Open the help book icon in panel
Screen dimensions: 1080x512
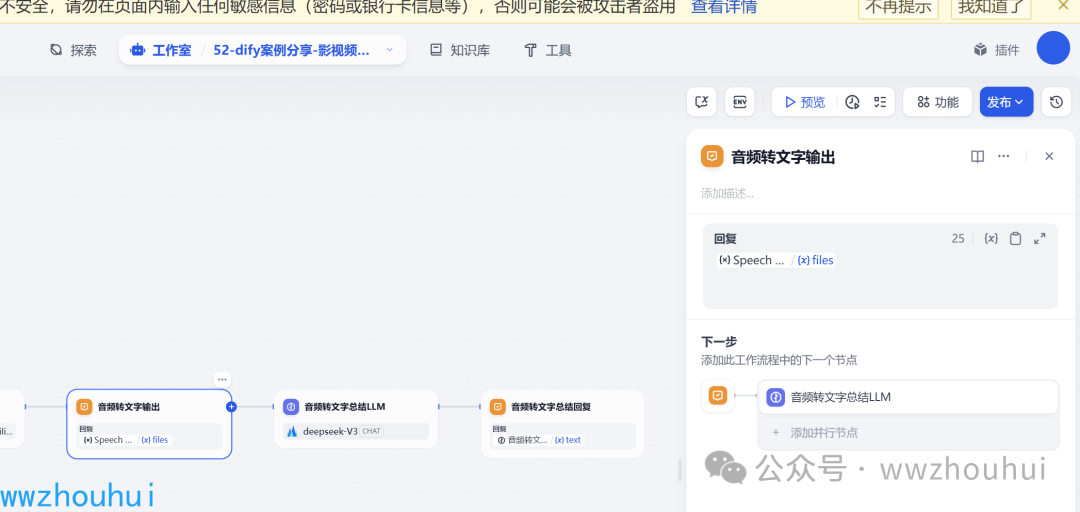(977, 156)
